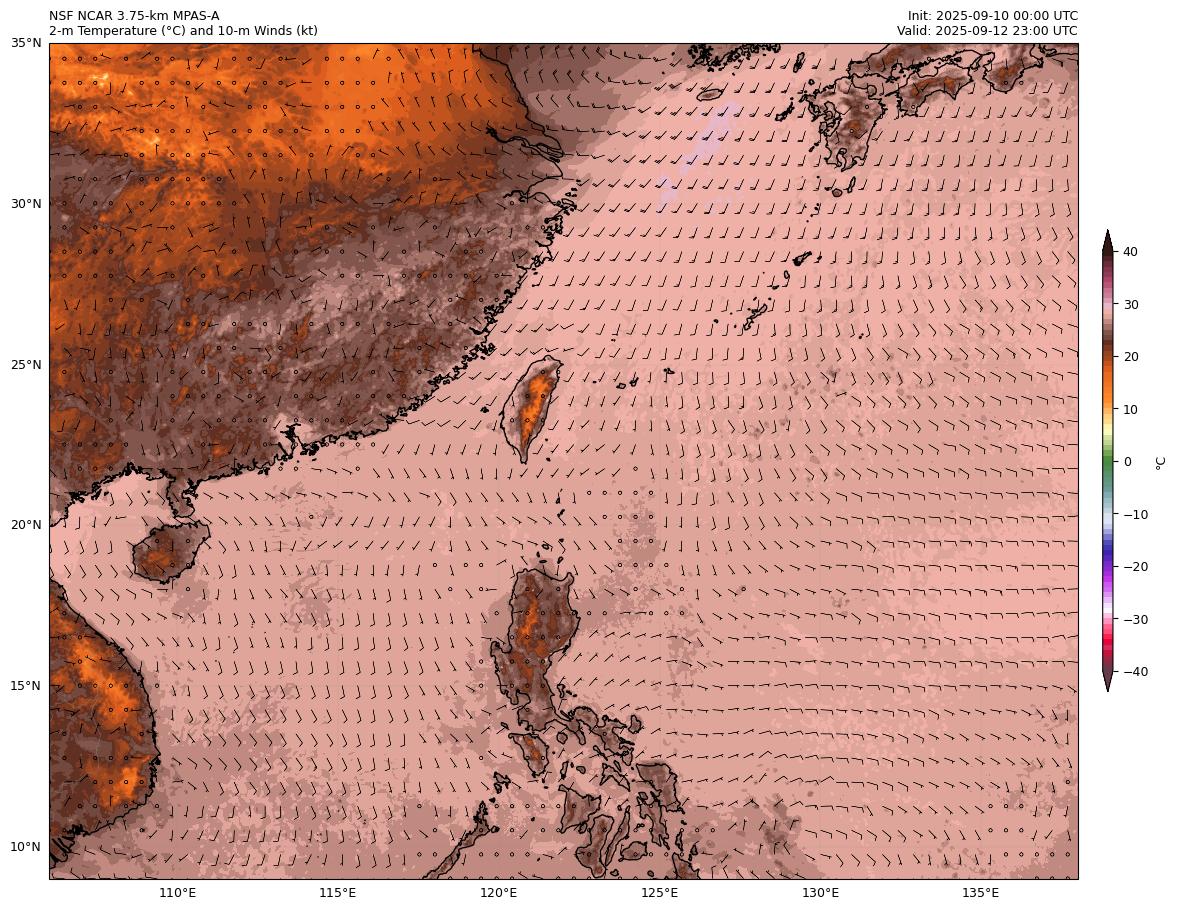Viewport: 1177px width, 909px height.
Task: Click the °C unit label beside the colorbar
Action: pyautogui.click(x=1159, y=462)
